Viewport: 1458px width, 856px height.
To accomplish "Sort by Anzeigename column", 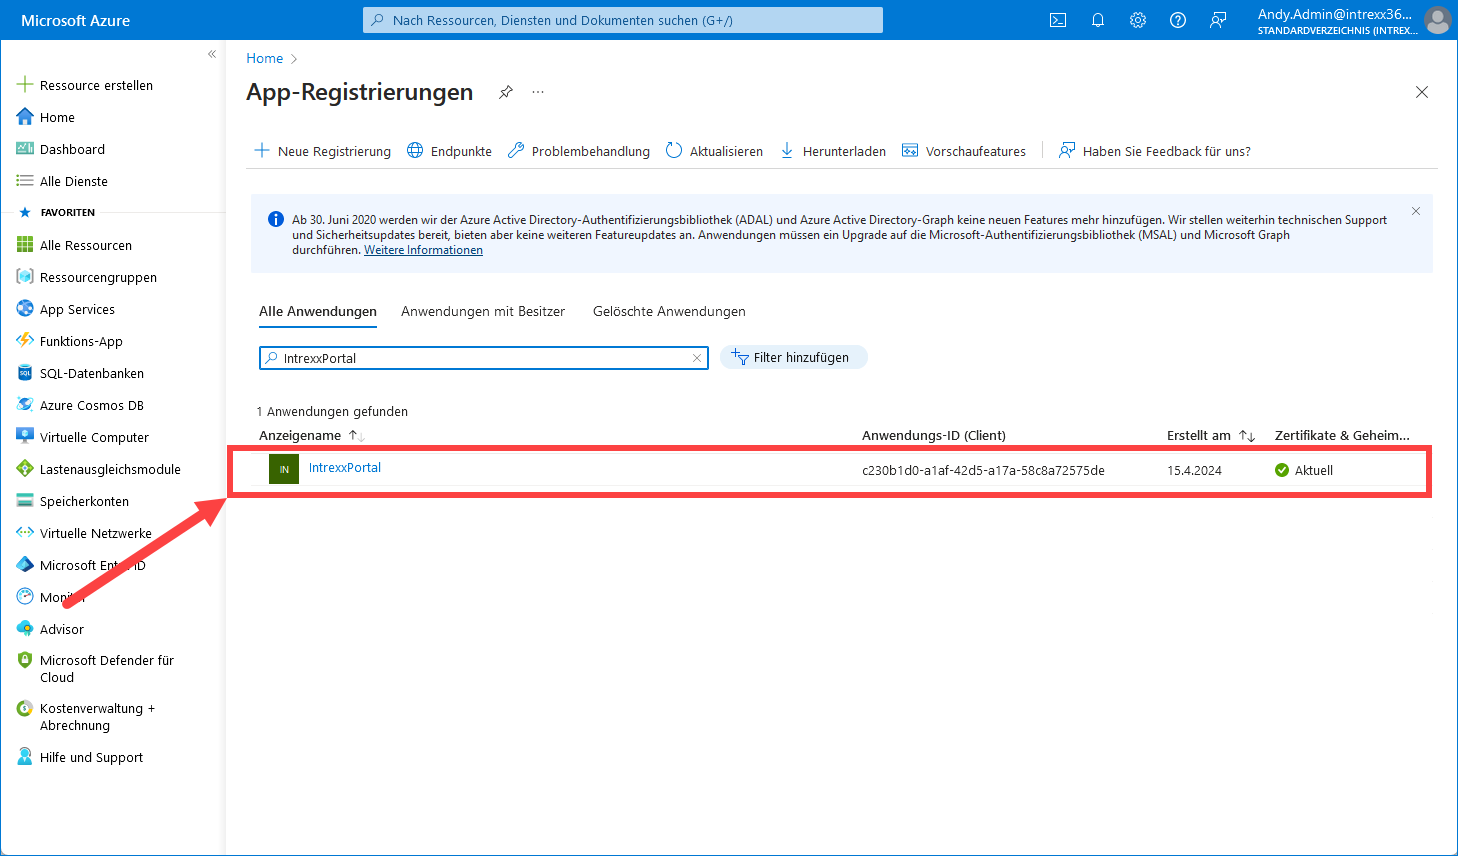I will (x=311, y=435).
